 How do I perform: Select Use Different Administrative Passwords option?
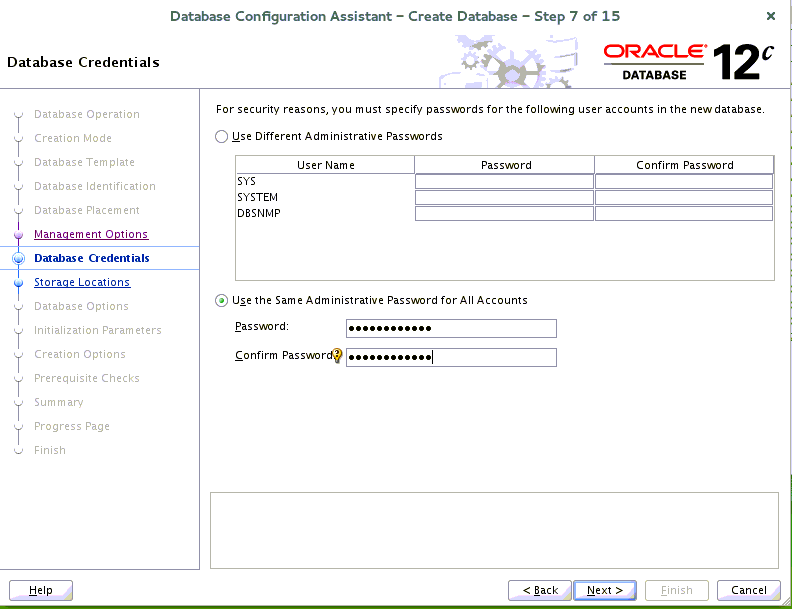[x=222, y=137]
